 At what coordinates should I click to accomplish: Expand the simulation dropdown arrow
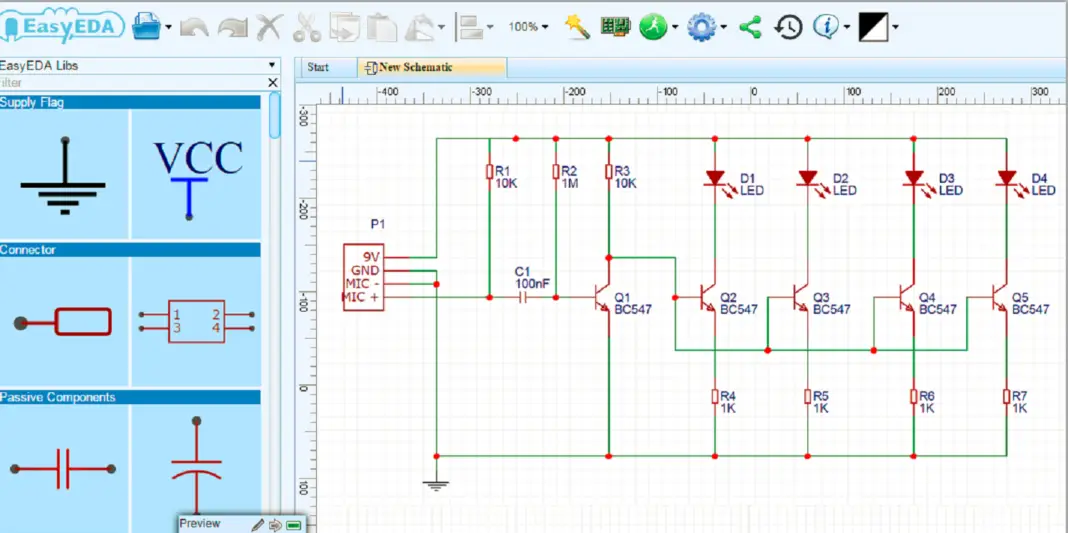pyautogui.click(x=675, y=27)
